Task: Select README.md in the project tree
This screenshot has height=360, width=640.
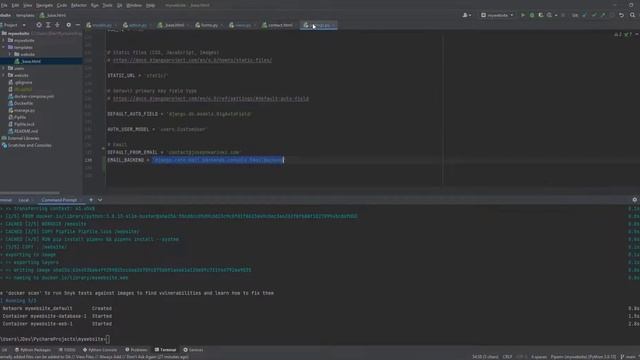Action: click(x=26, y=131)
